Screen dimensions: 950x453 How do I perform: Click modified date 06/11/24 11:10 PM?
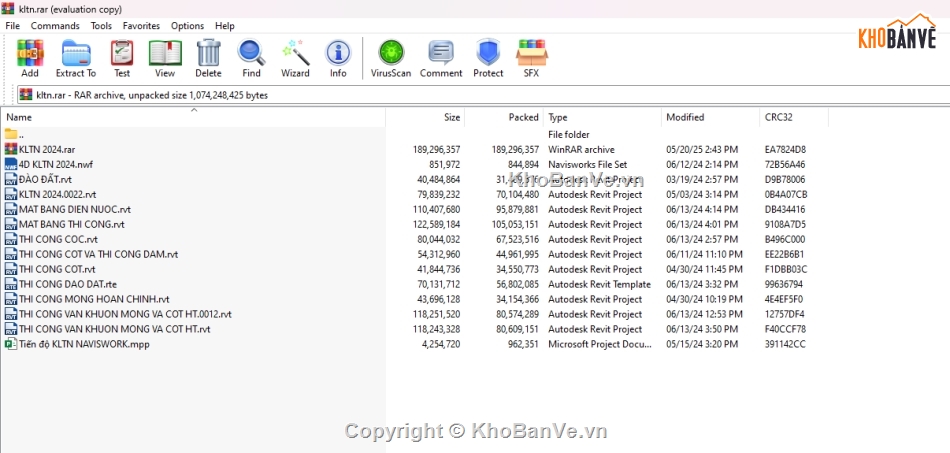tap(704, 254)
